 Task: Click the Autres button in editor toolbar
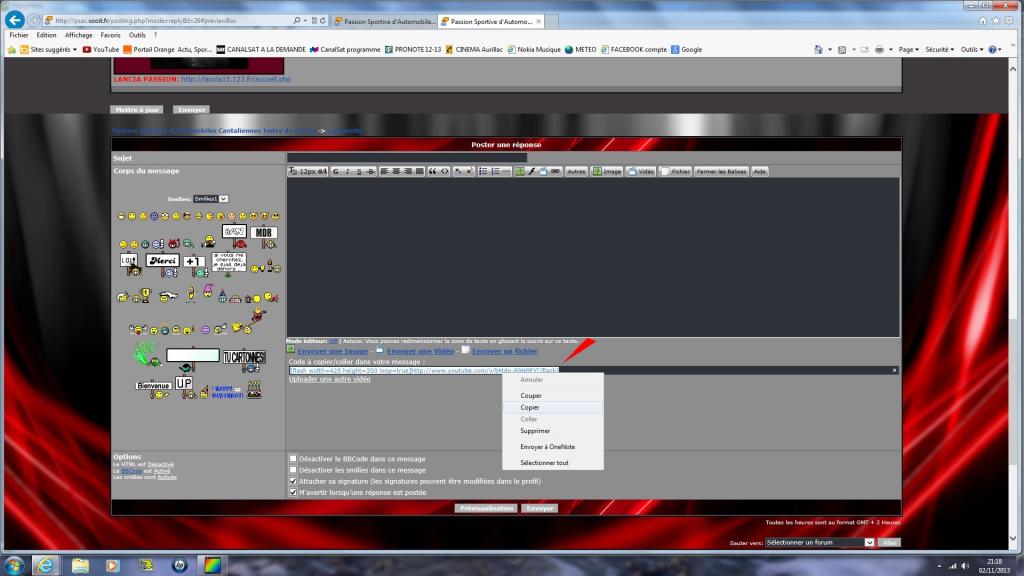pos(576,171)
